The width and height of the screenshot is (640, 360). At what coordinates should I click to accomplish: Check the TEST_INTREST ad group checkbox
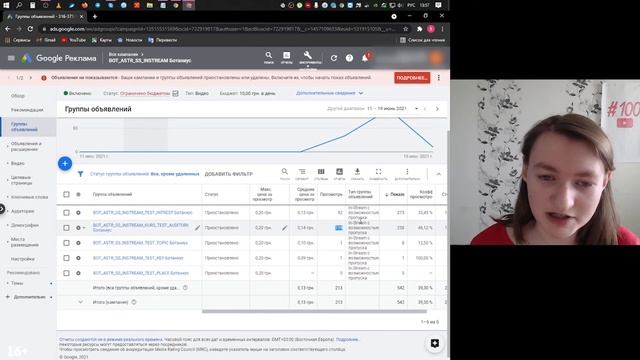tap(66, 213)
